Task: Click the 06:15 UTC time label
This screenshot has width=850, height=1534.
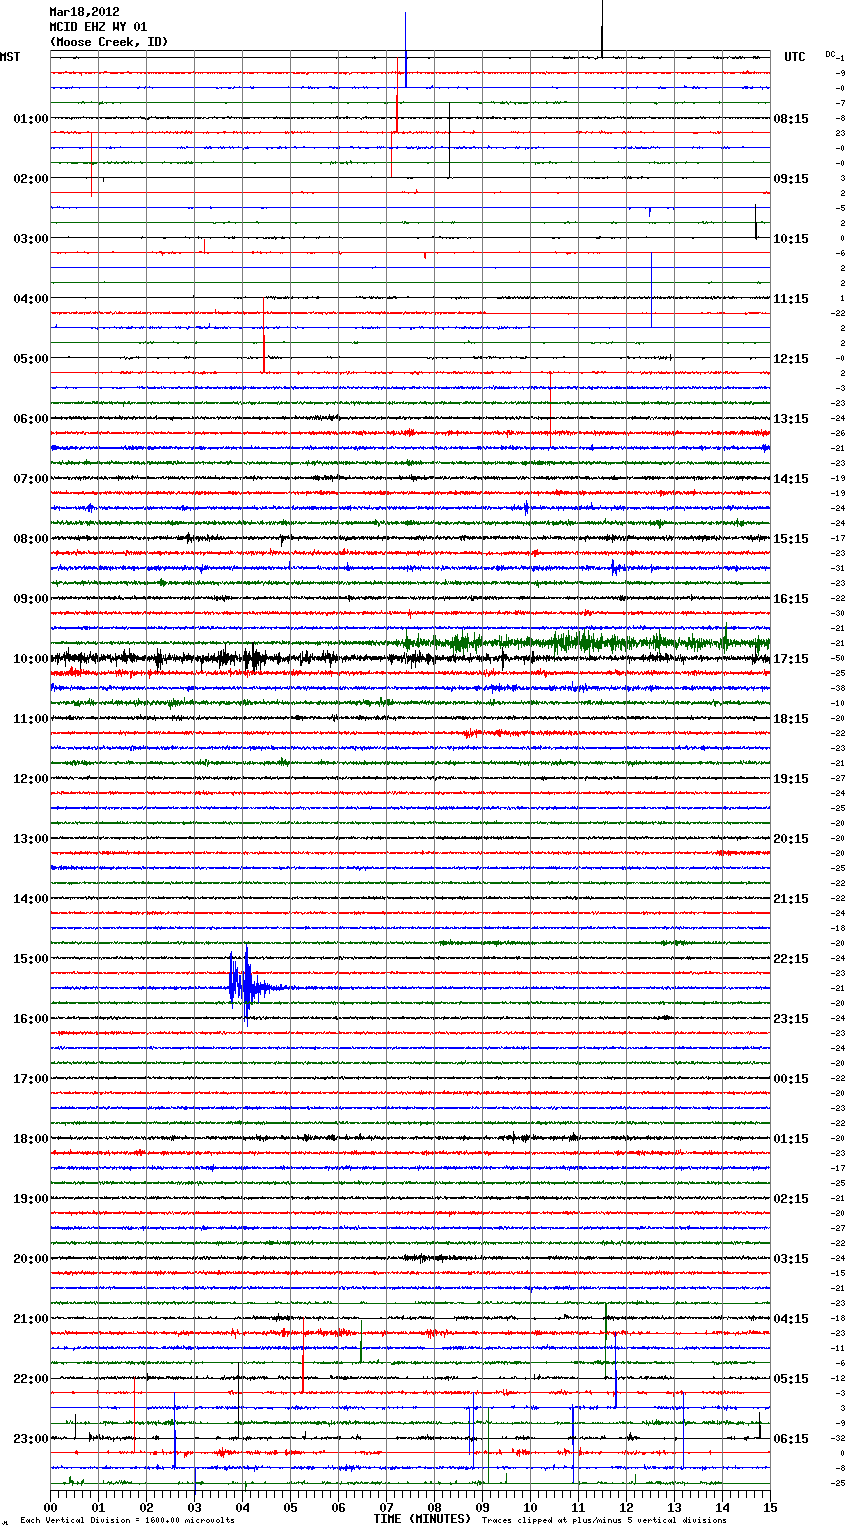Action: coord(791,1439)
